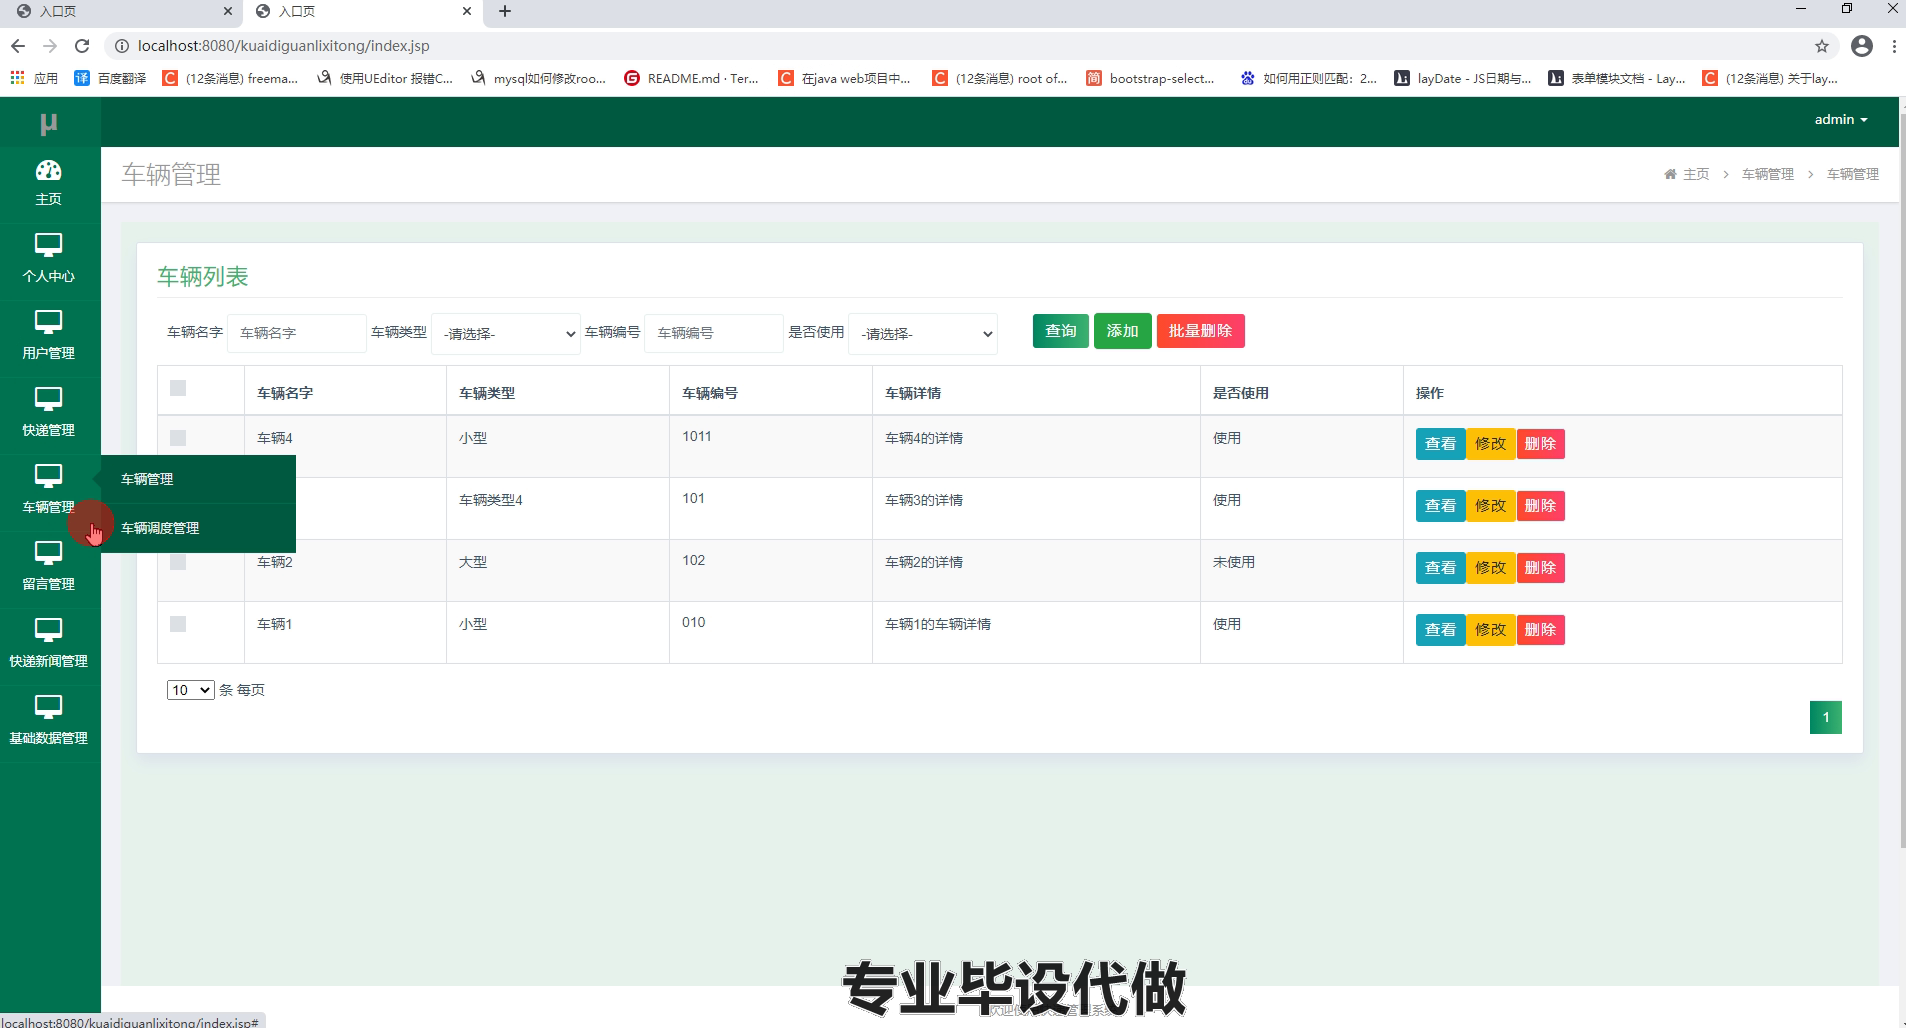Click the 车辆管理 sidebar monitor icon
1906x1028 pixels.
point(48,476)
